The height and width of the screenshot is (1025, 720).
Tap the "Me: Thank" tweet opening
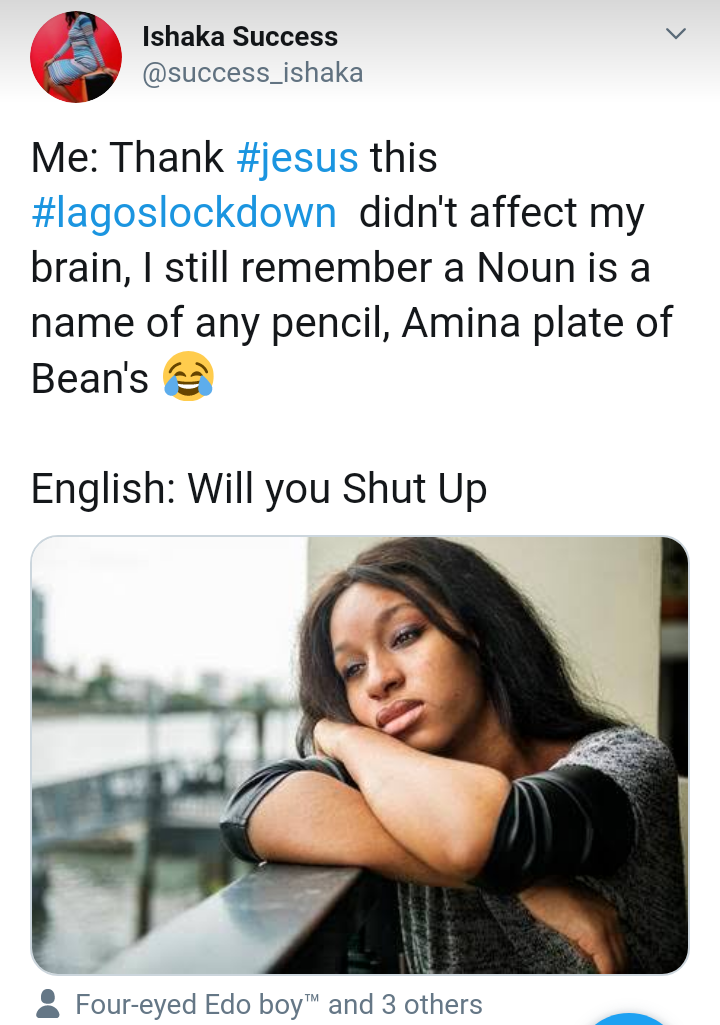click(128, 158)
